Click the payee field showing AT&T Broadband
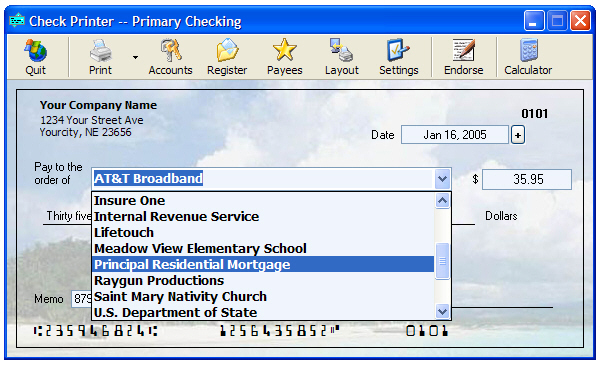 (x=263, y=179)
